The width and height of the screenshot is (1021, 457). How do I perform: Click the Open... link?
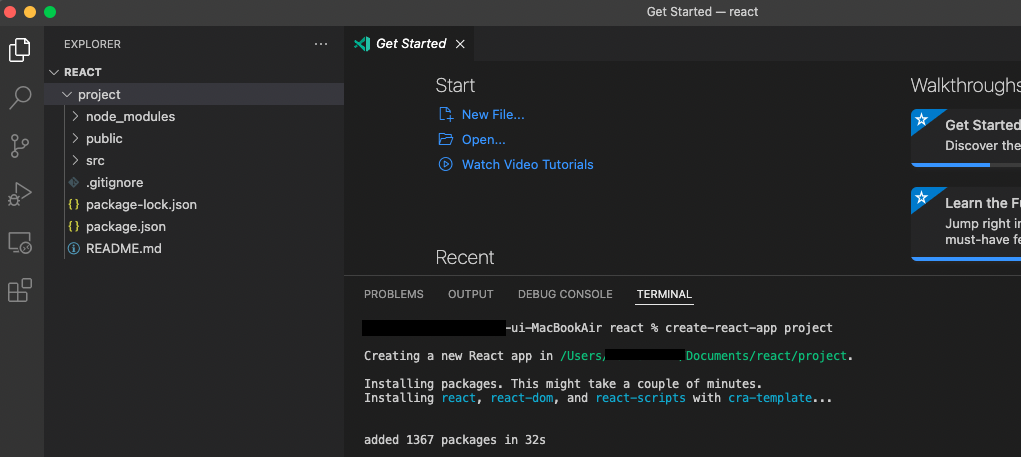click(x=483, y=139)
